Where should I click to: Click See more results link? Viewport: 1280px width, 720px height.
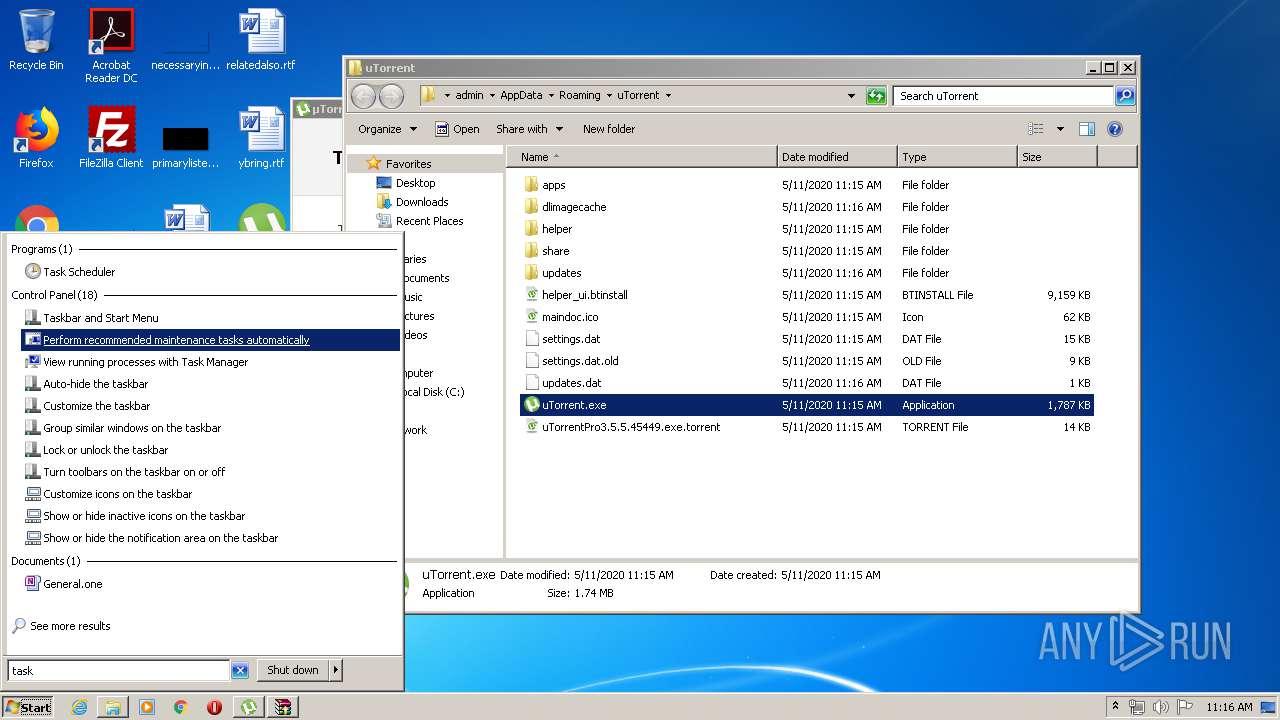tap(62, 626)
